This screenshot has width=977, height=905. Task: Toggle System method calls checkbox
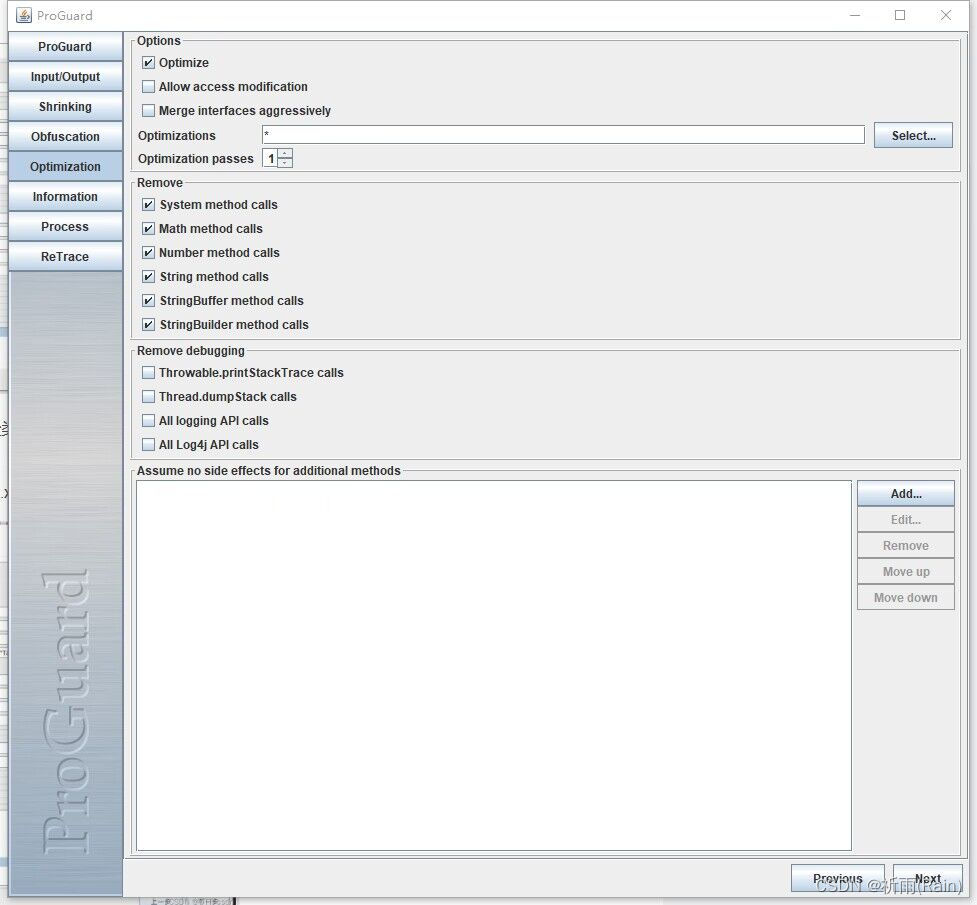coord(148,204)
